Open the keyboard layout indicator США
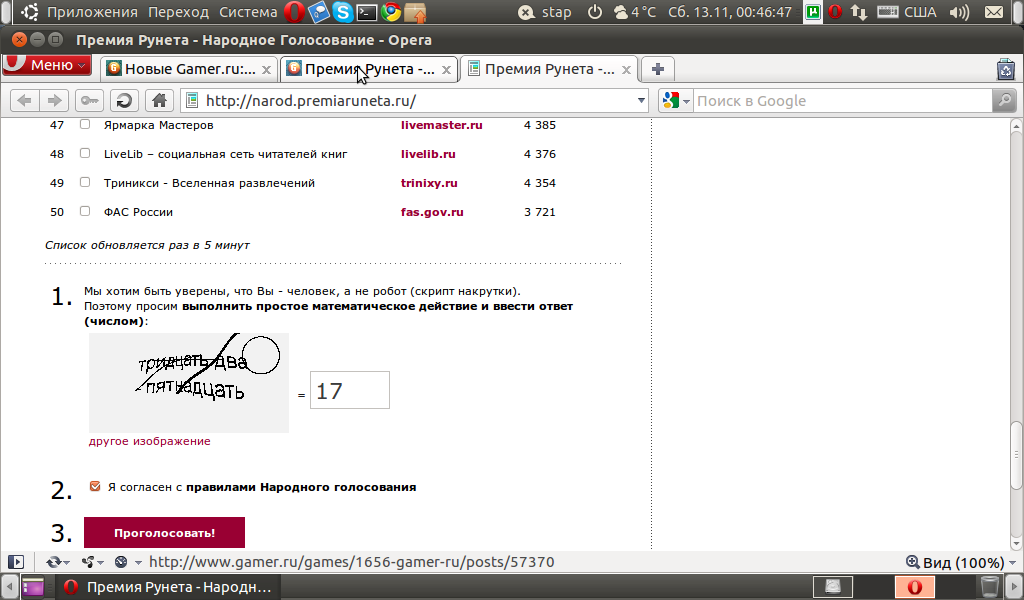The width and height of the screenshot is (1024, 600). click(907, 12)
